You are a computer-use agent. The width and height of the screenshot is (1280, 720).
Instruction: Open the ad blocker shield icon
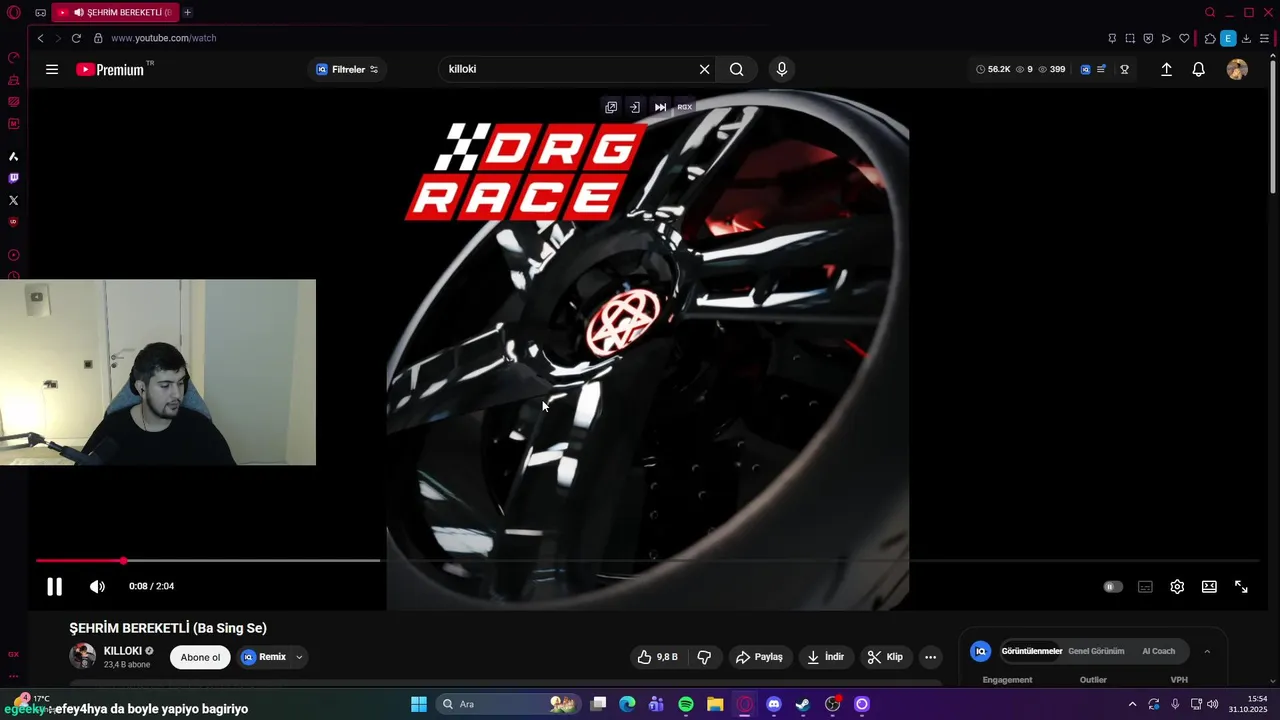(1148, 38)
